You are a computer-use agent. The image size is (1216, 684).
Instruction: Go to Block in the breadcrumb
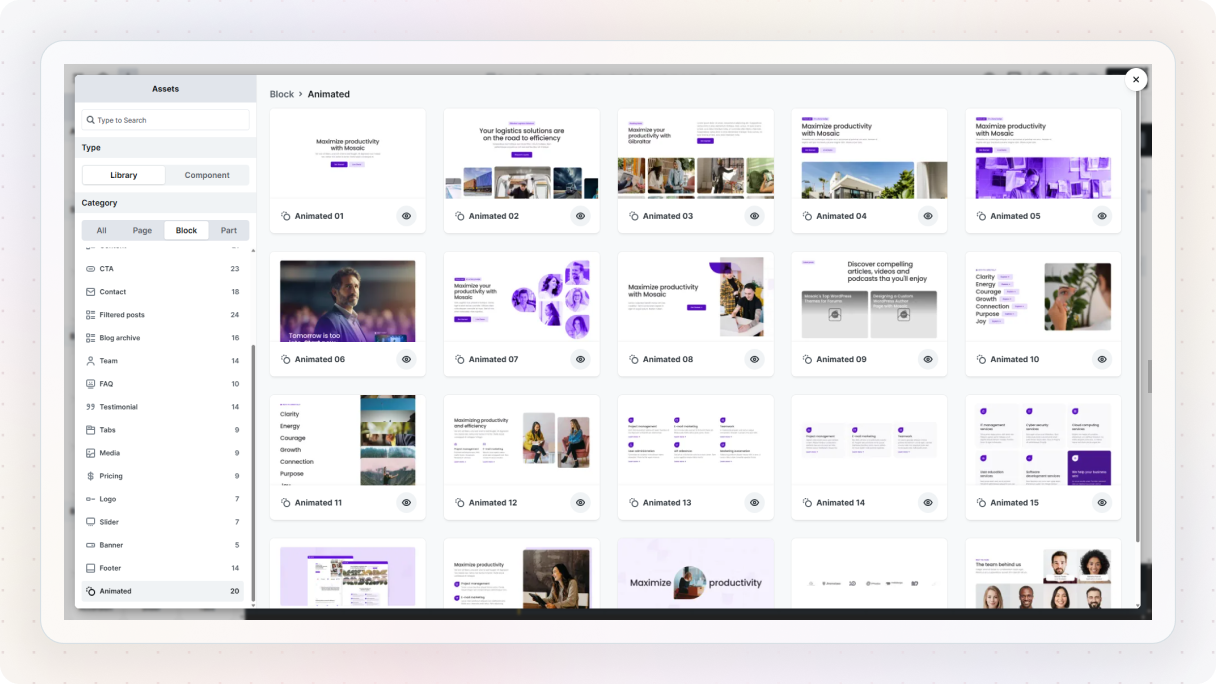click(282, 94)
